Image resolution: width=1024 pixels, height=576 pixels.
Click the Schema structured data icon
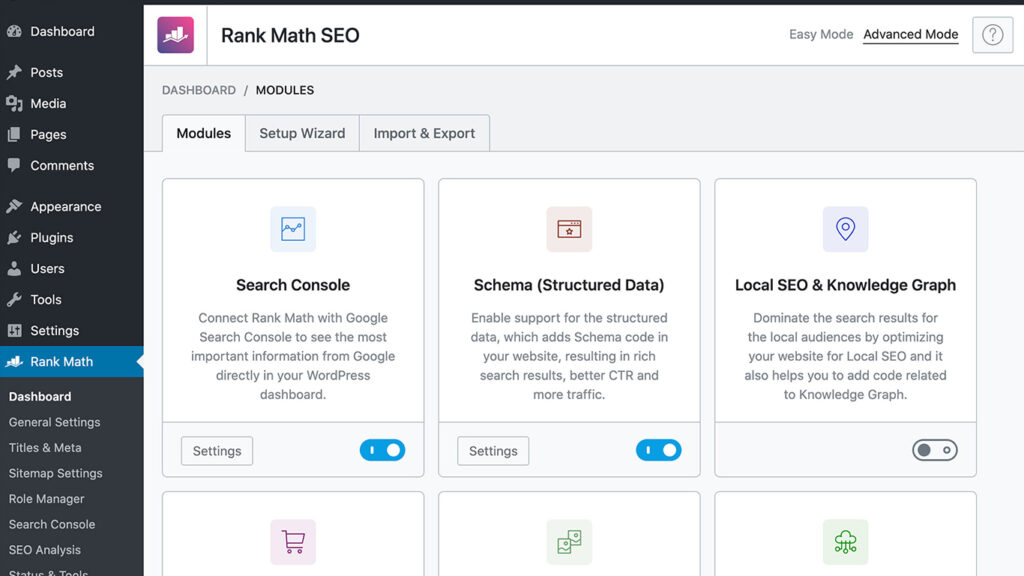(x=569, y=229)
